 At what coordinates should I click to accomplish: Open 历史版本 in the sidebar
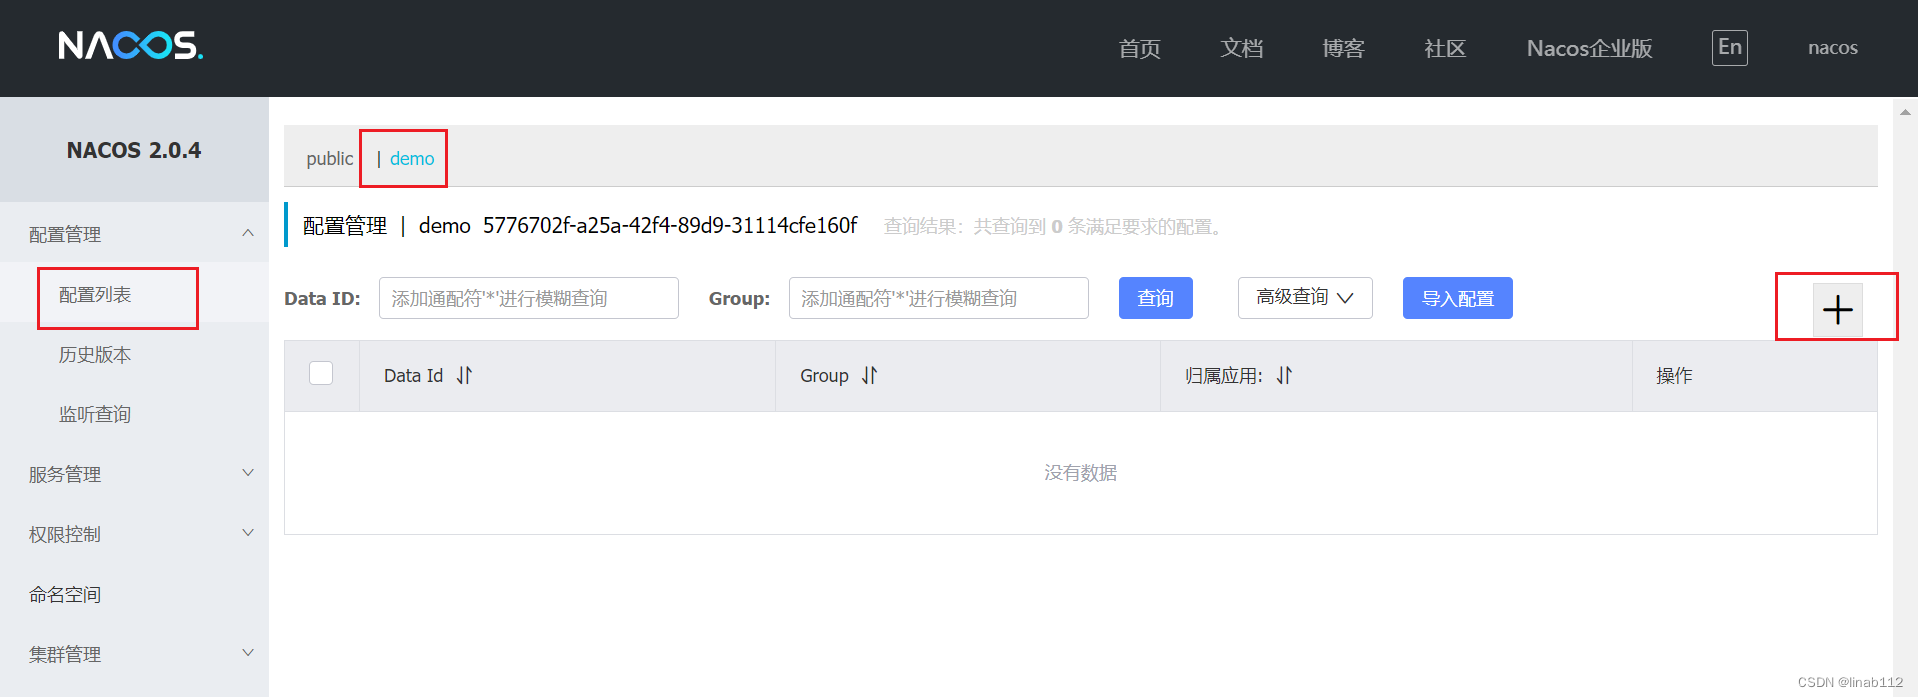(95, 355)
